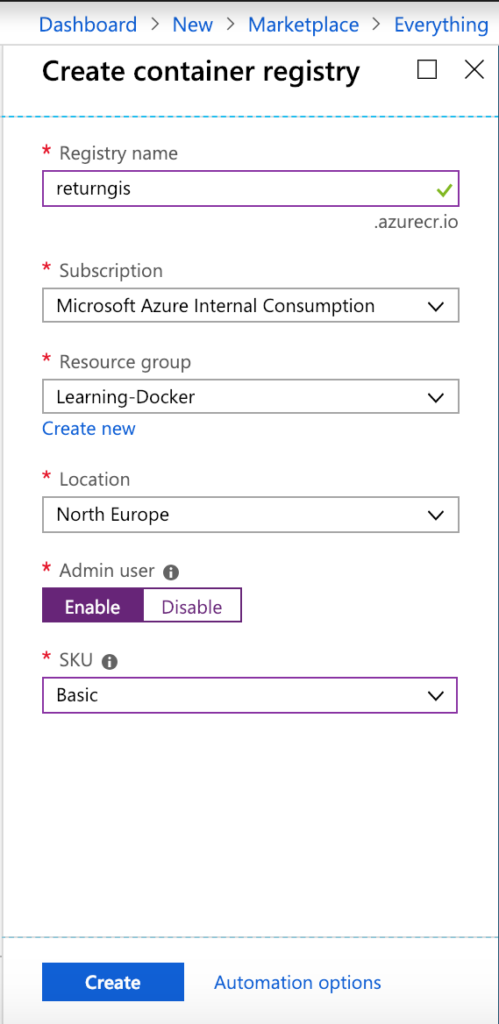The width and height of the screenshot is (499, 1024).
Task: Click the SKU info icon
Action: (x=110, y=662)
